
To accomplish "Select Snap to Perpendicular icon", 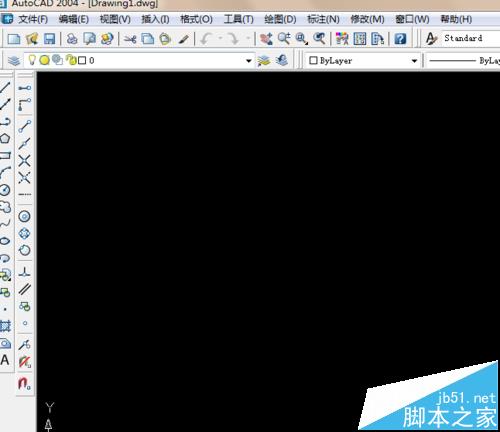I will (25, 272).
